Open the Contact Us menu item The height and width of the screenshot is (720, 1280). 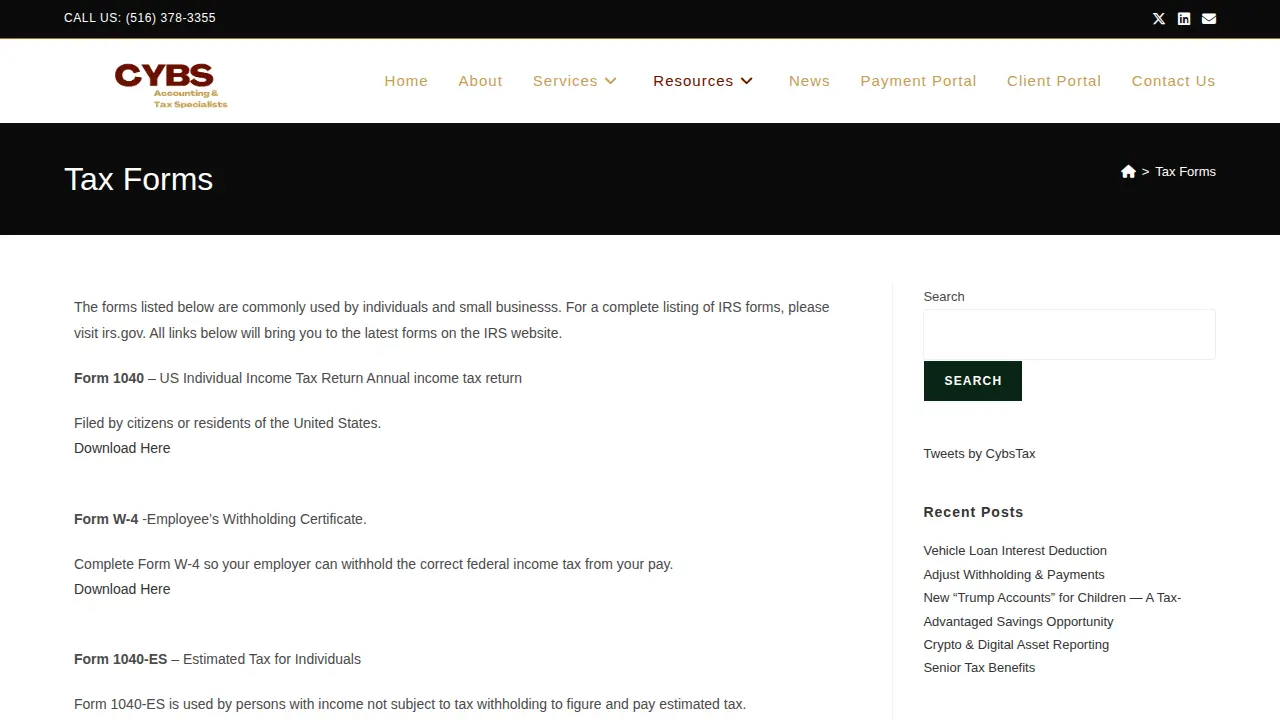1173,81
